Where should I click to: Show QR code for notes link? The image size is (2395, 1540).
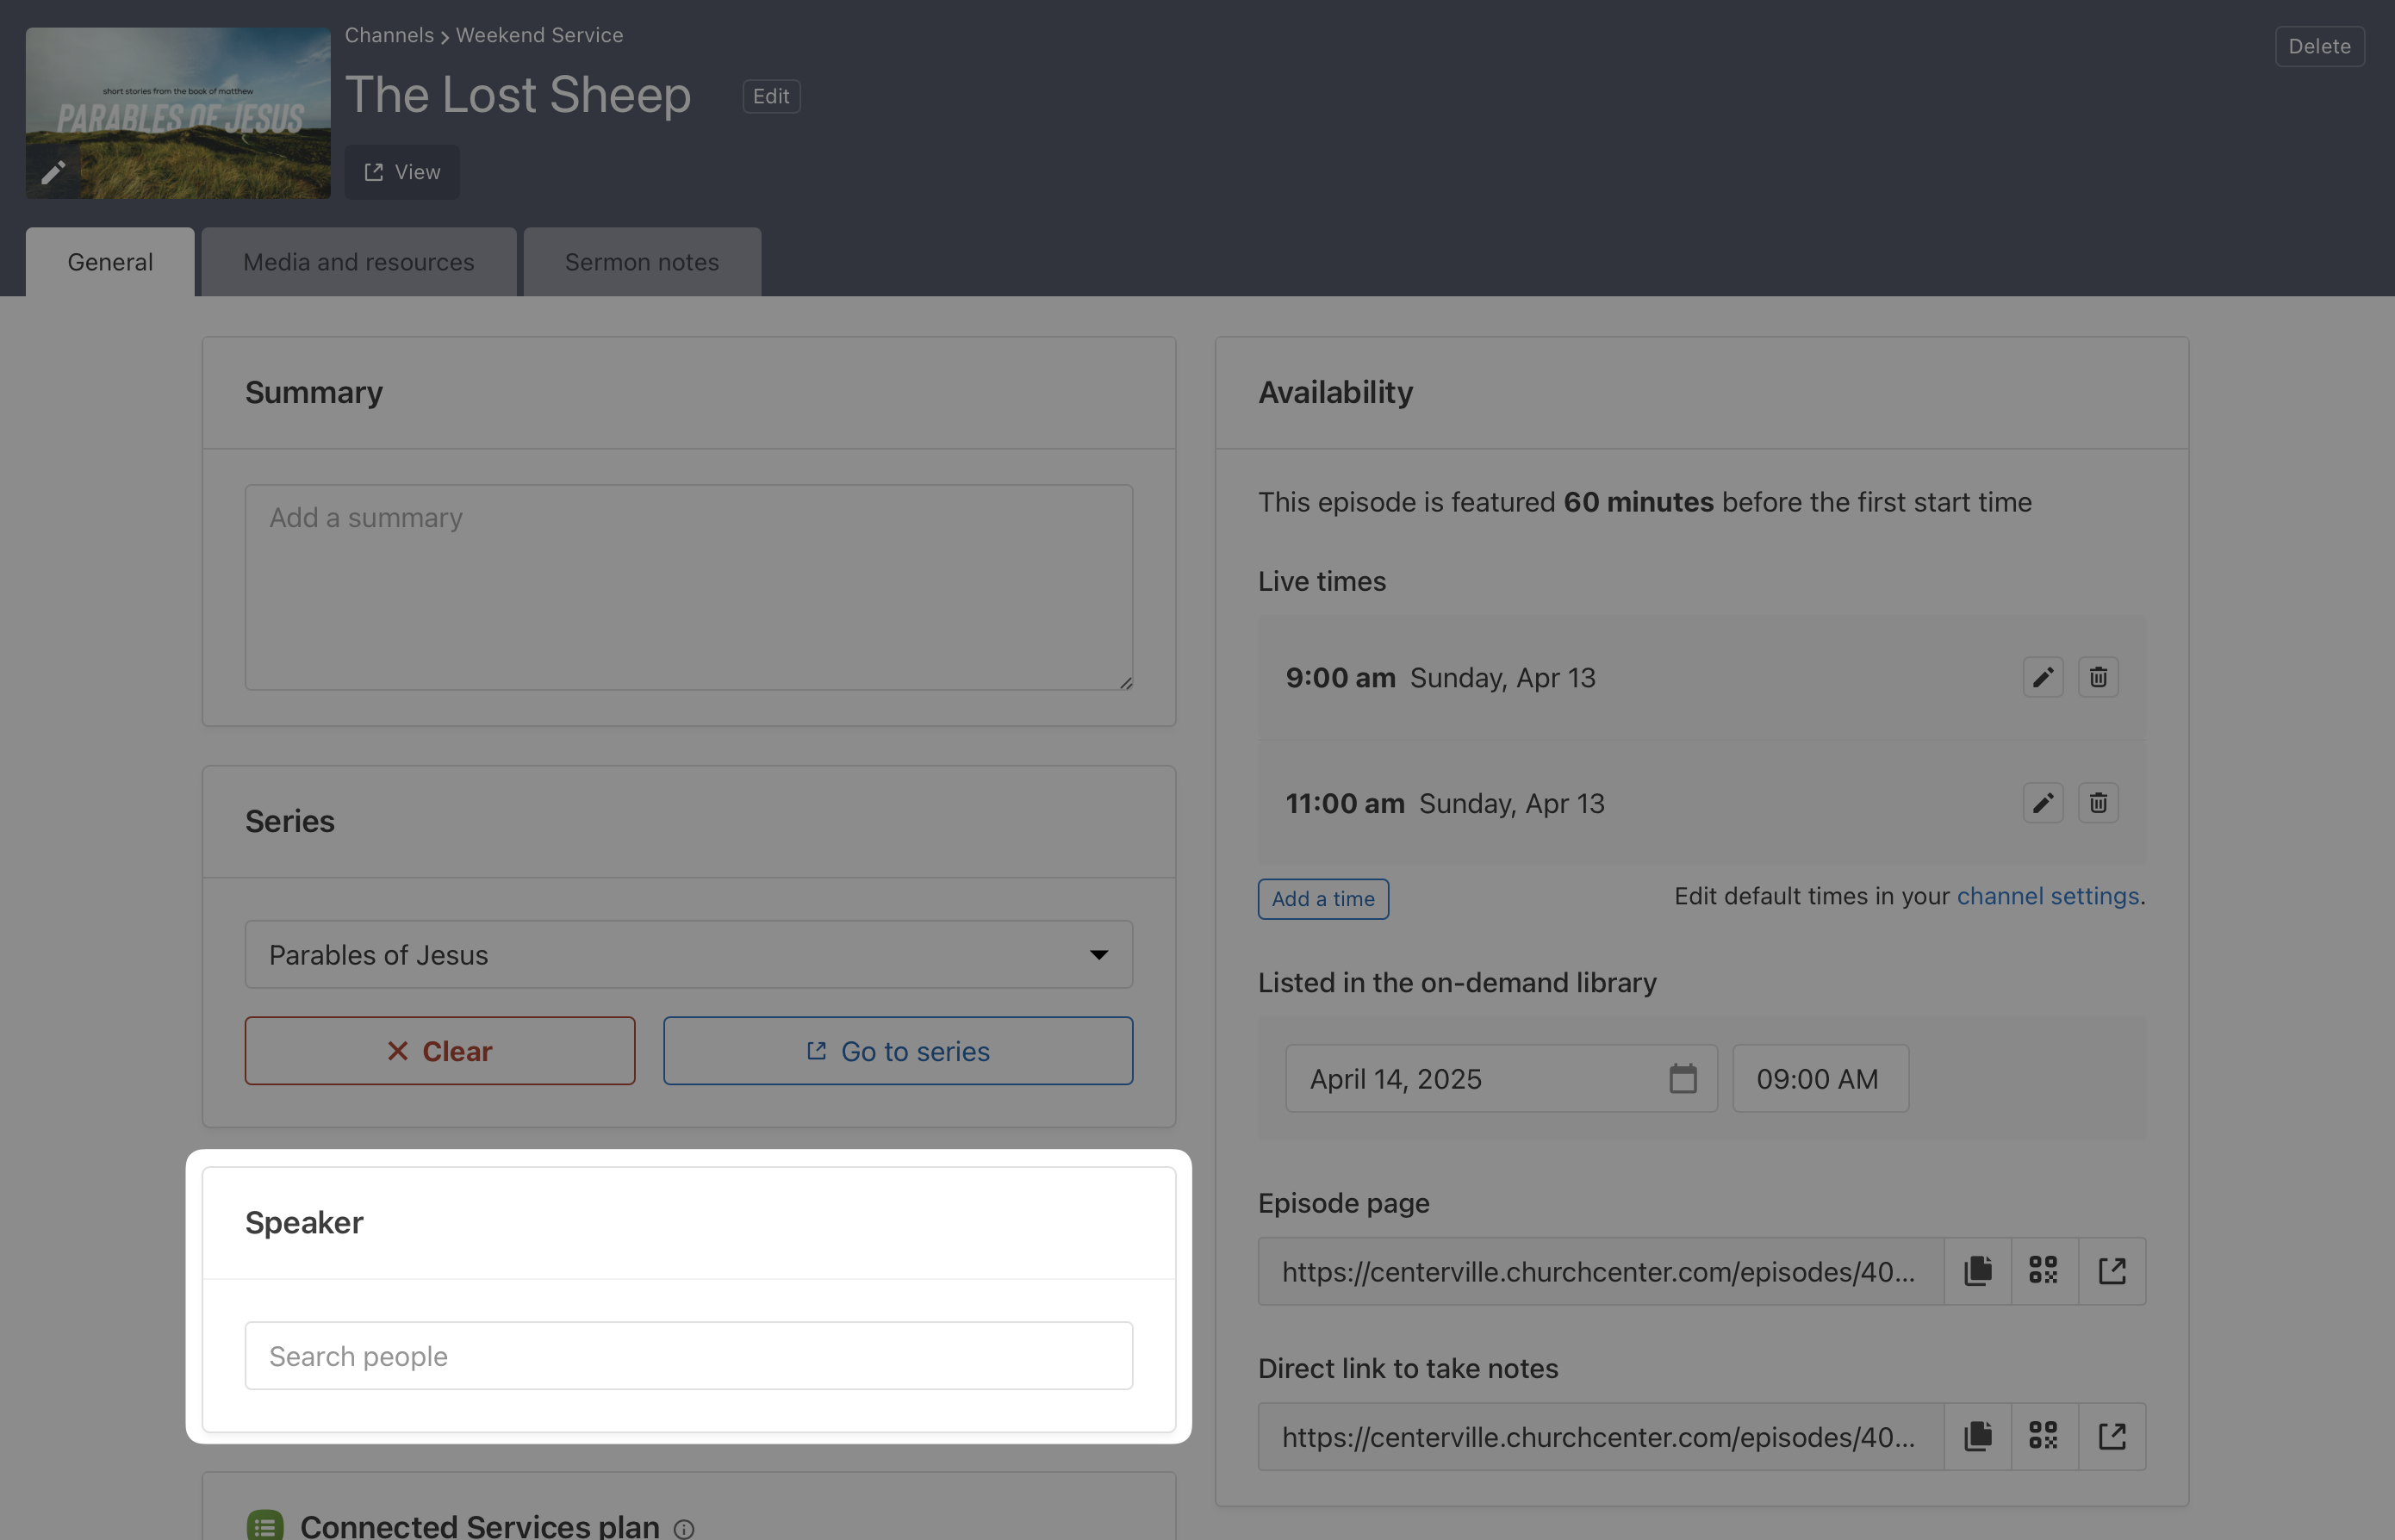pos(2043,1436)
